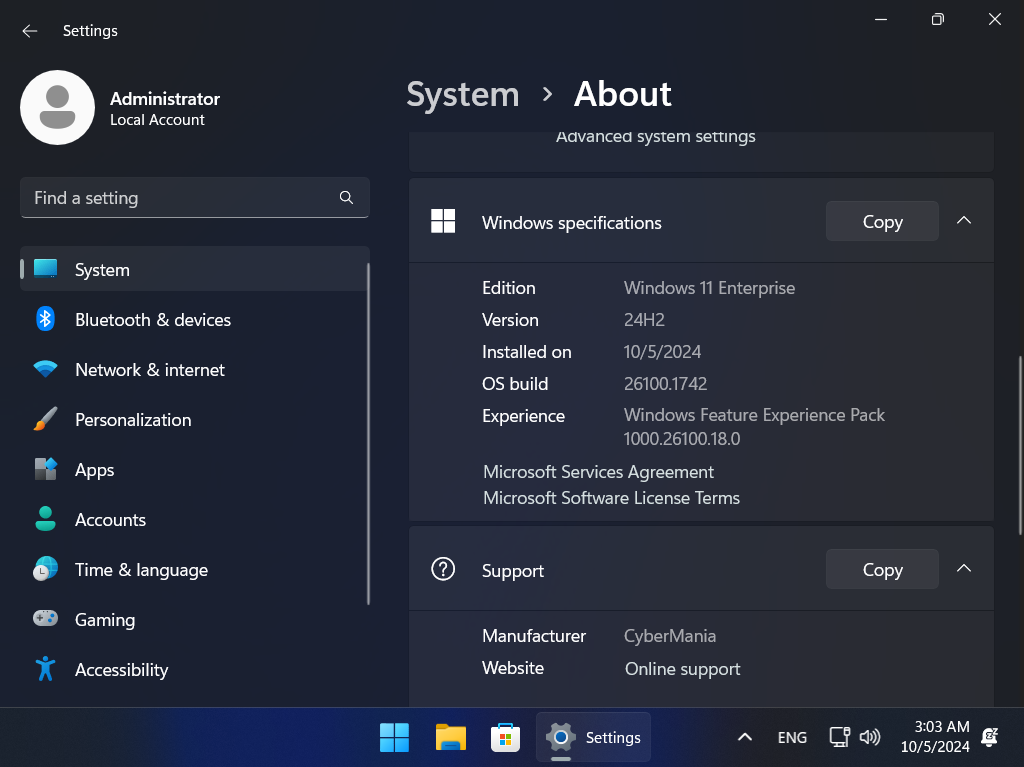Open the clock and date flyout
The image size is (1024, 767).
click(x=935, y=737)
